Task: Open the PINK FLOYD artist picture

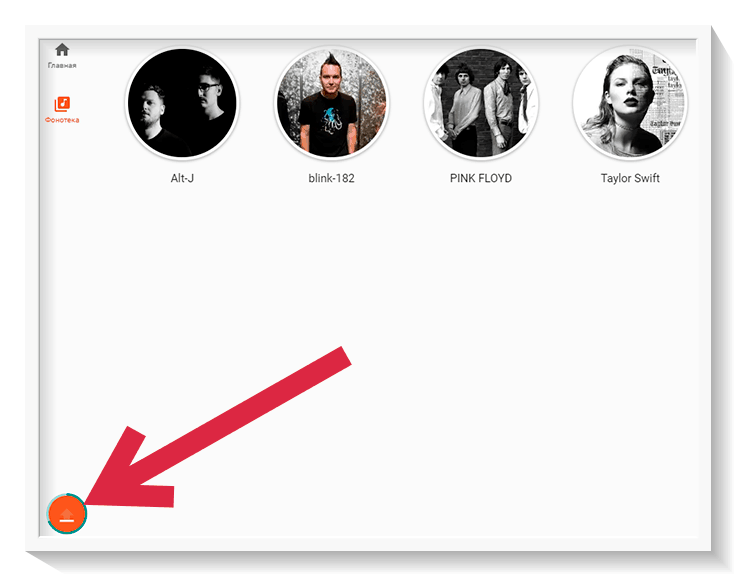Action: click(481, 103)
